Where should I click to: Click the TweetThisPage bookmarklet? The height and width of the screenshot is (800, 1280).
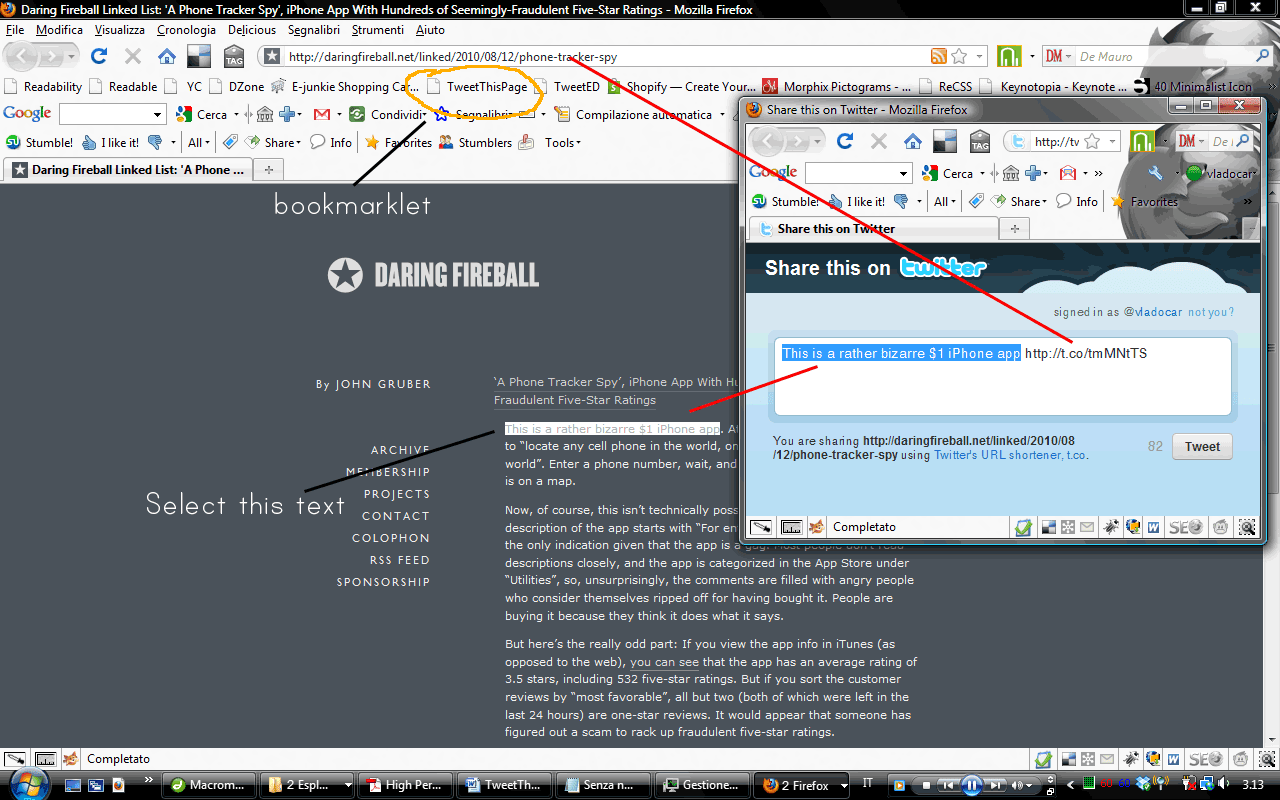pyautogui.click(x=478, y=87)
